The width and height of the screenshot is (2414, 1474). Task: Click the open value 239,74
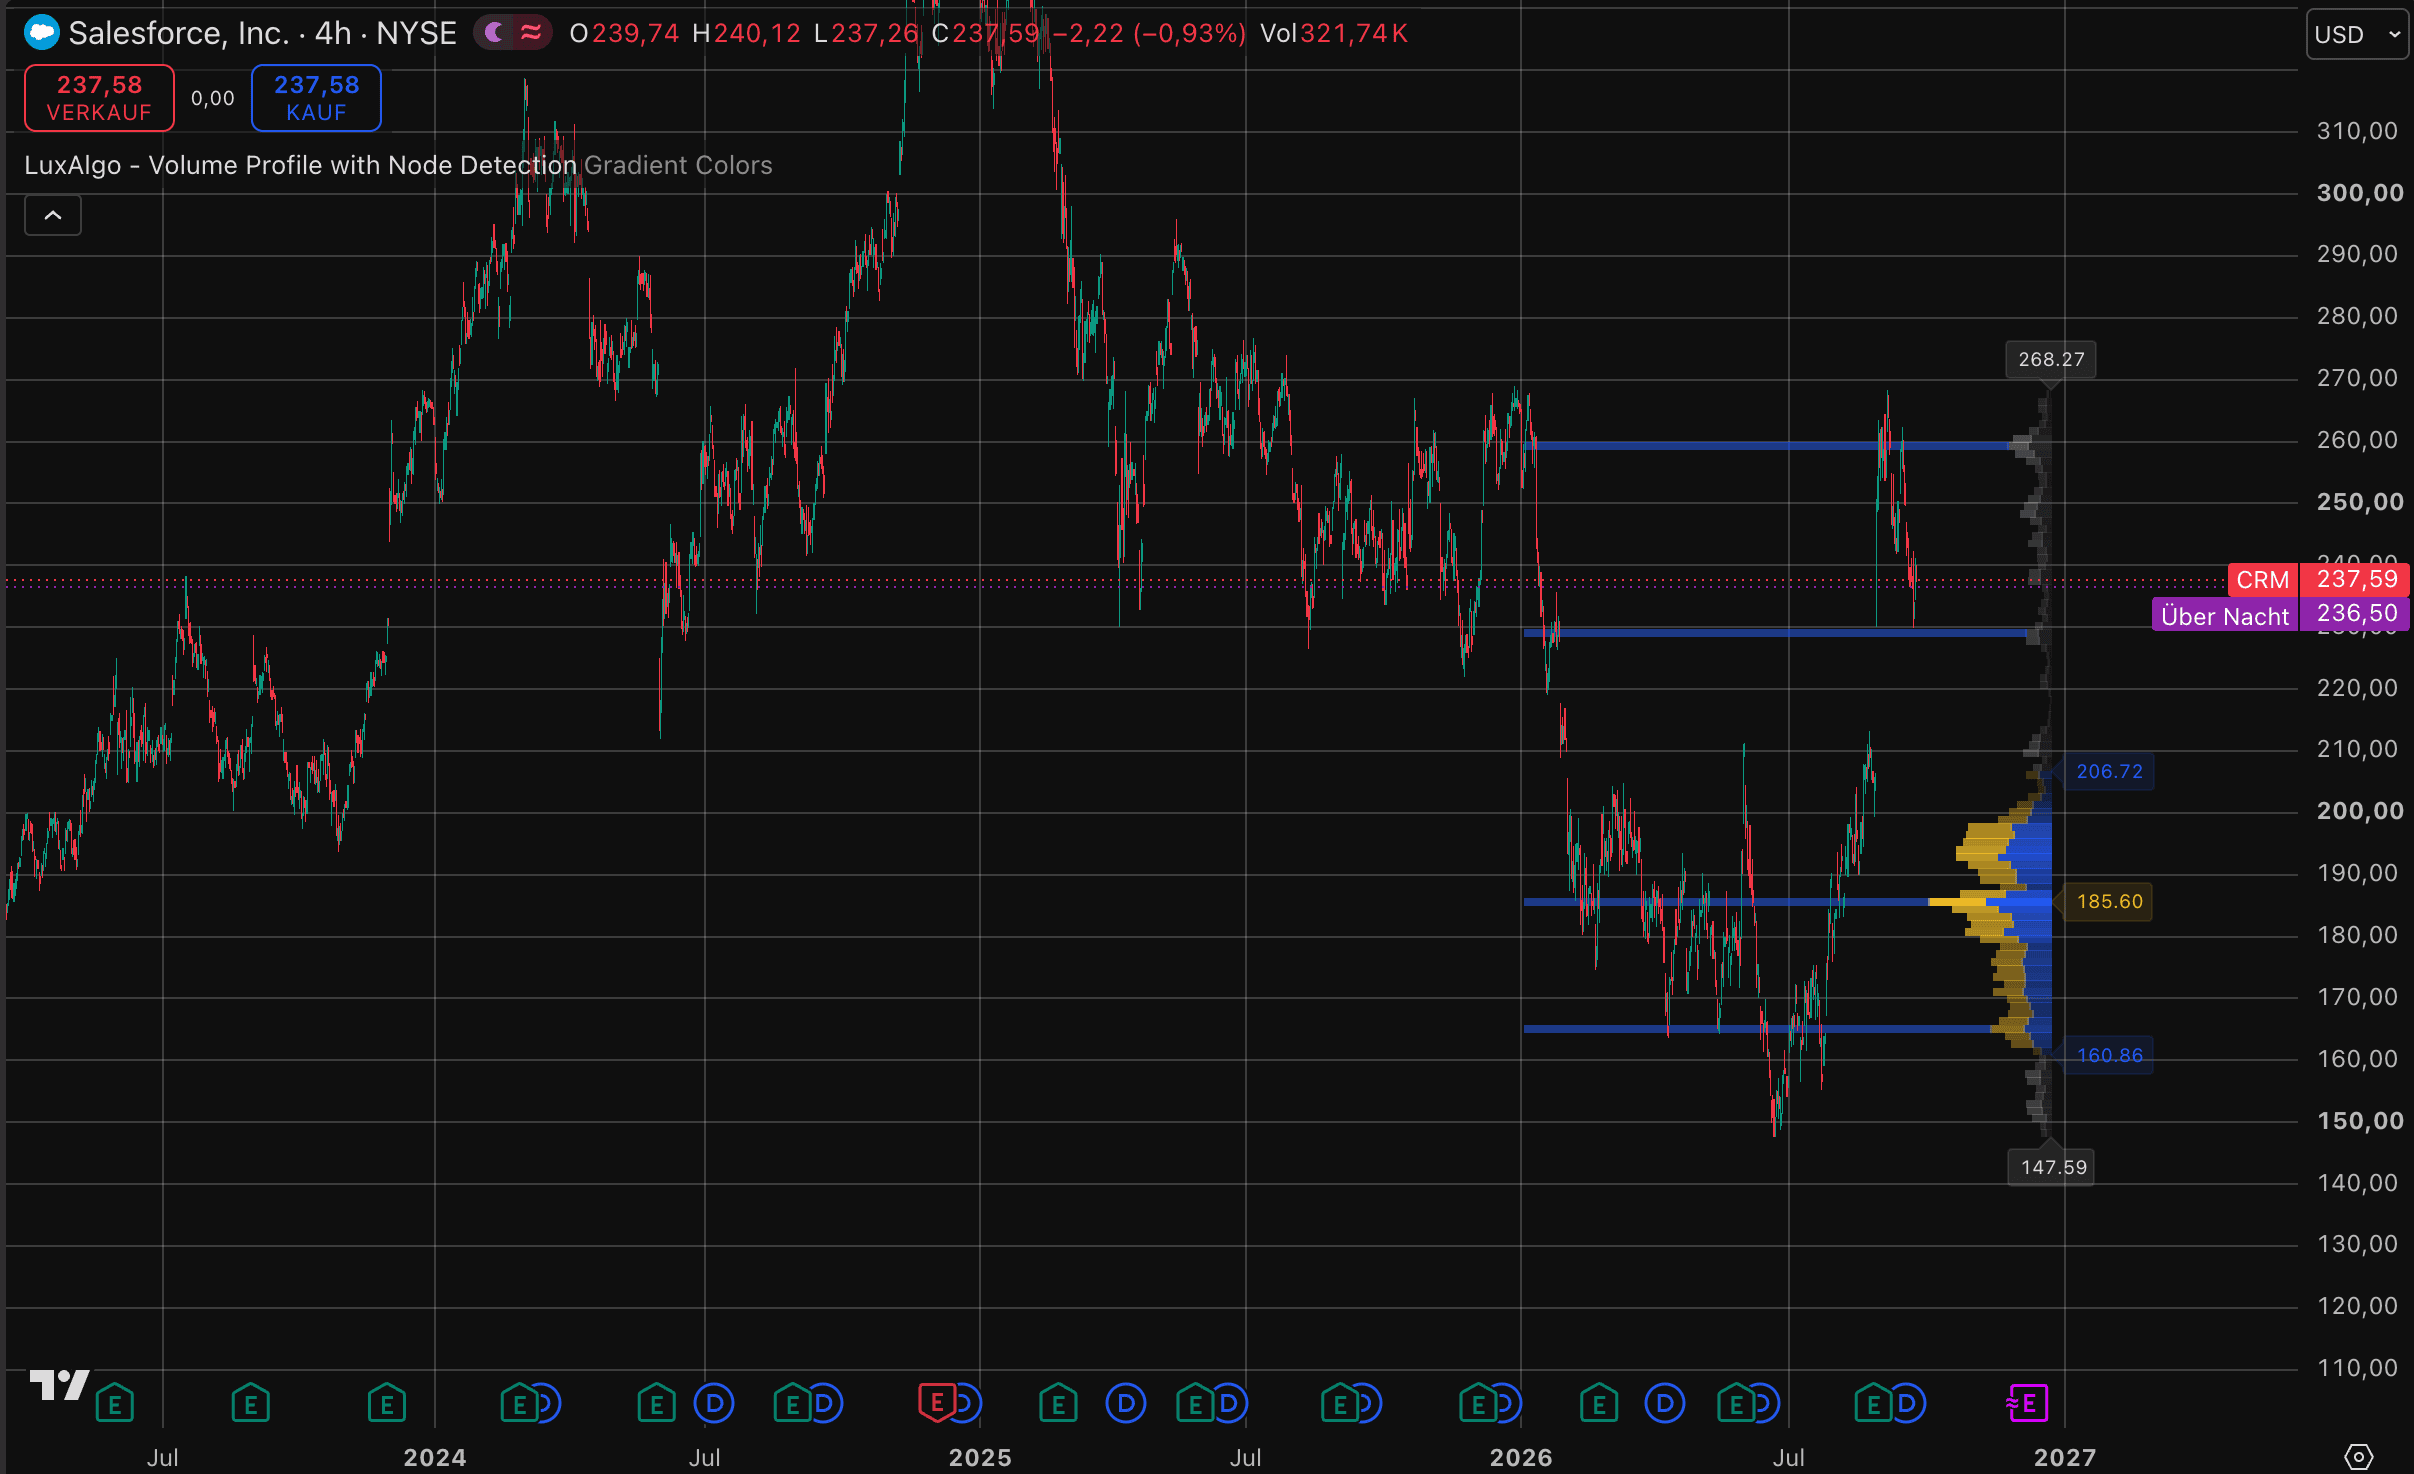(635, 33)
